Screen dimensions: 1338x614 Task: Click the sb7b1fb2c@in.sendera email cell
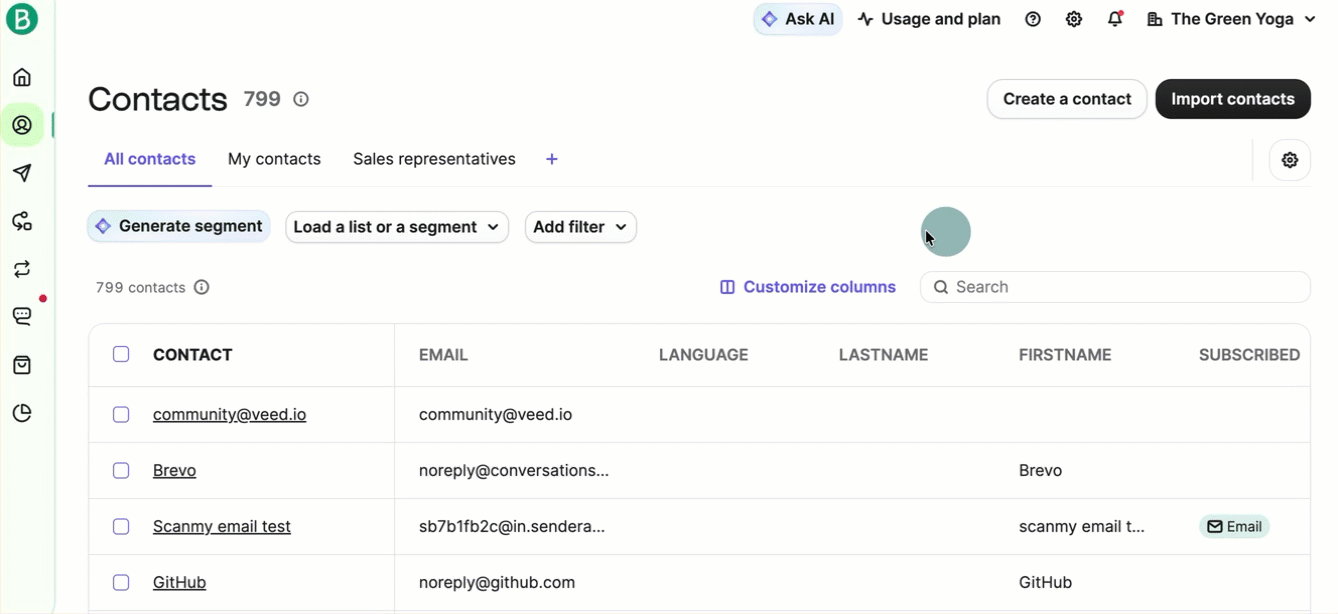[x=512, y=526]
